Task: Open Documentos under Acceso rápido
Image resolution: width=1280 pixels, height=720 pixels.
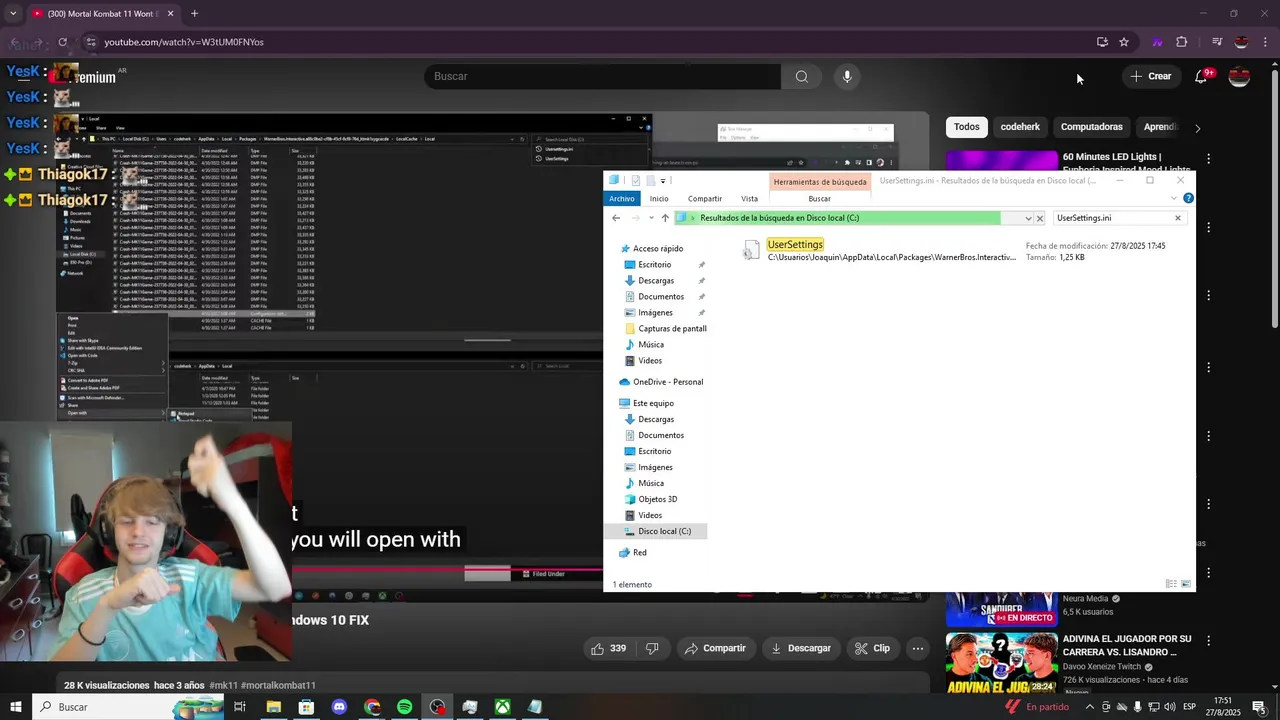Action: click(661, 297)
